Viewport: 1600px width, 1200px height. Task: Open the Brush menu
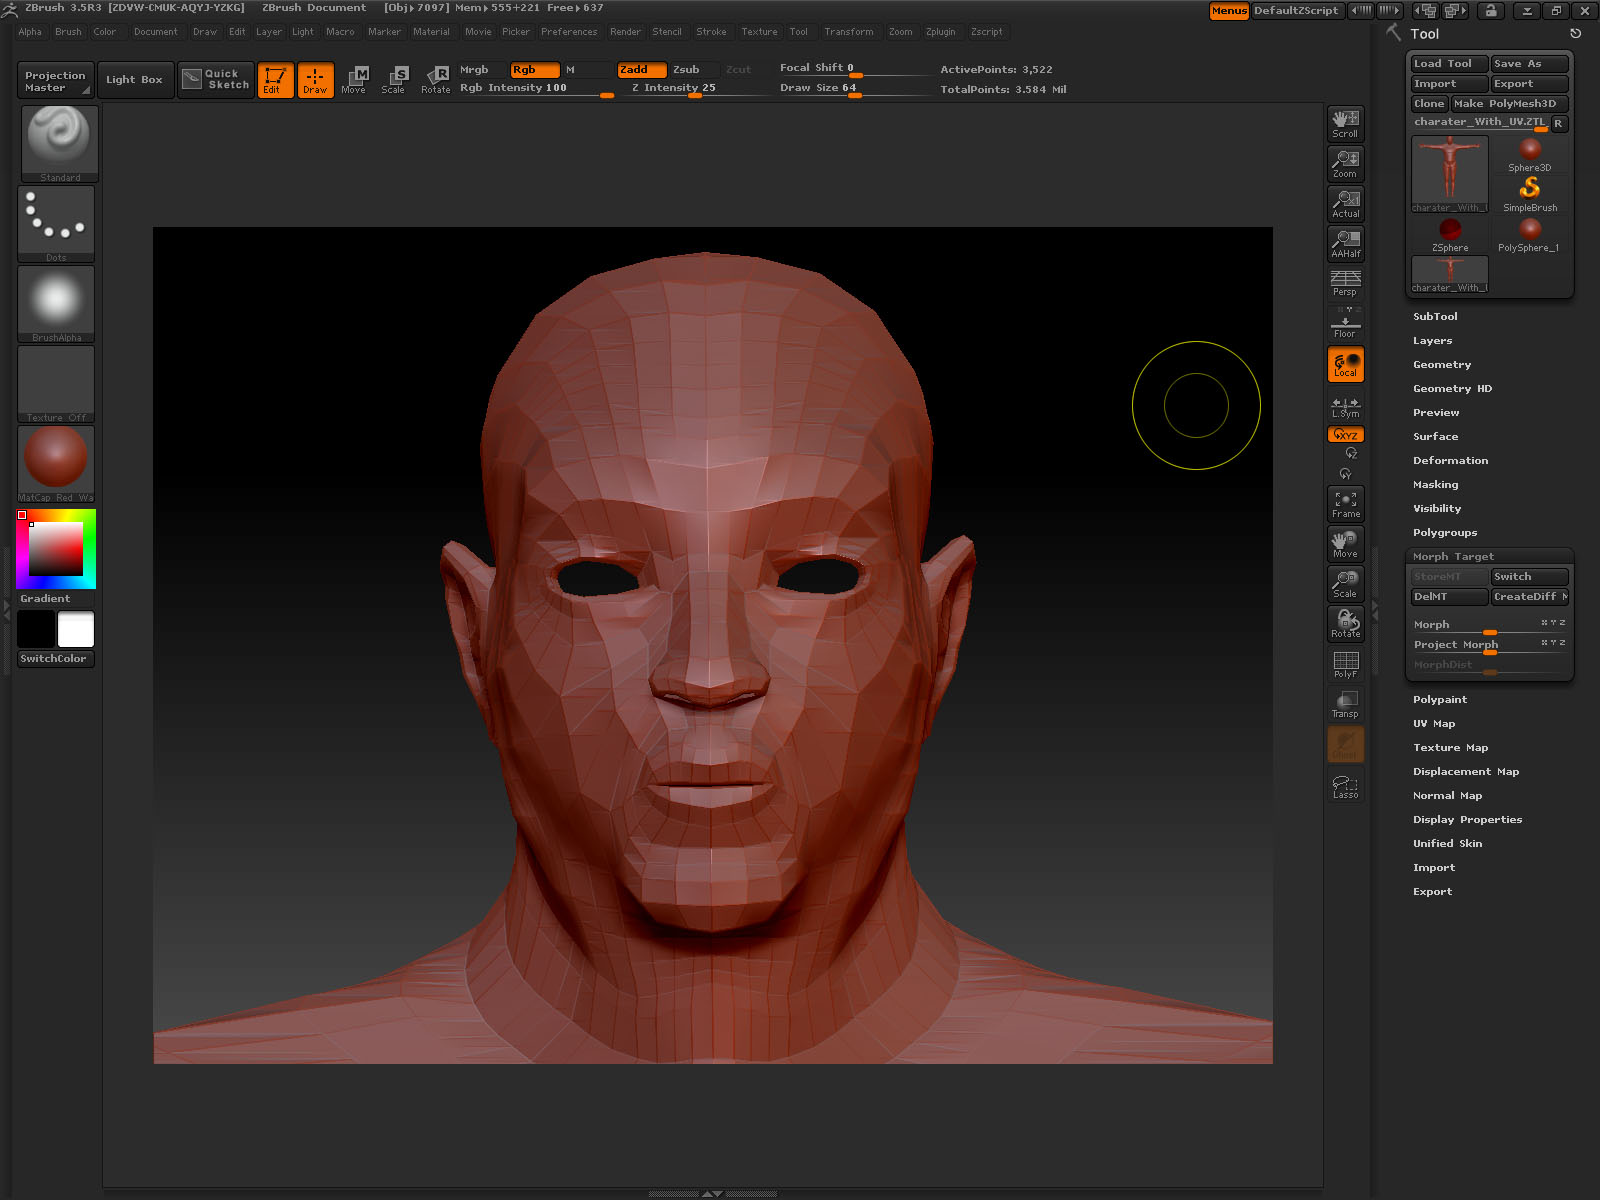68,32
